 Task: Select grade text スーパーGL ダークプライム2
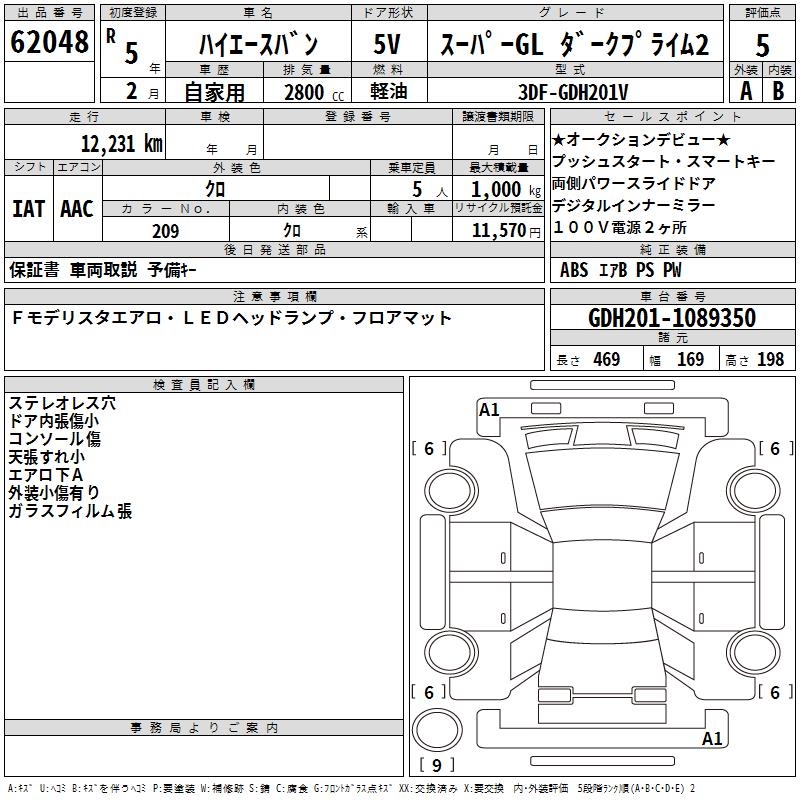[574, 44]
